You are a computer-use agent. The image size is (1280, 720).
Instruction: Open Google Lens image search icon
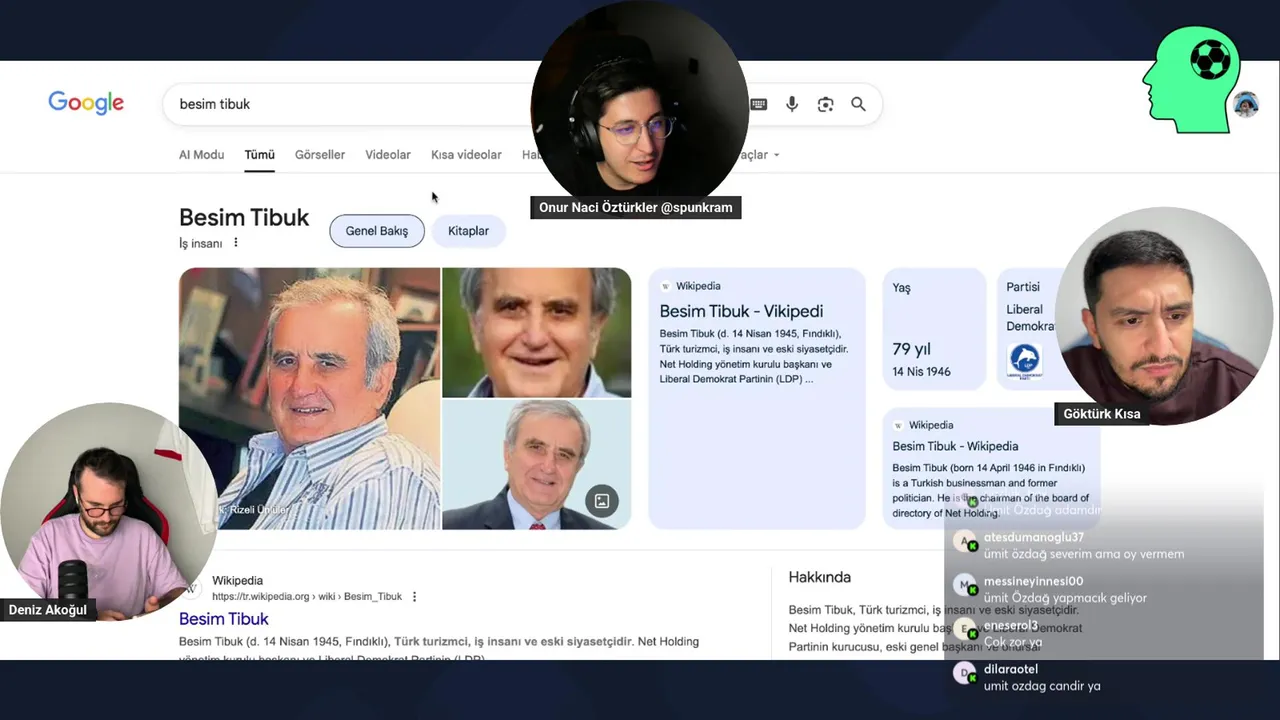coord(825,104)
